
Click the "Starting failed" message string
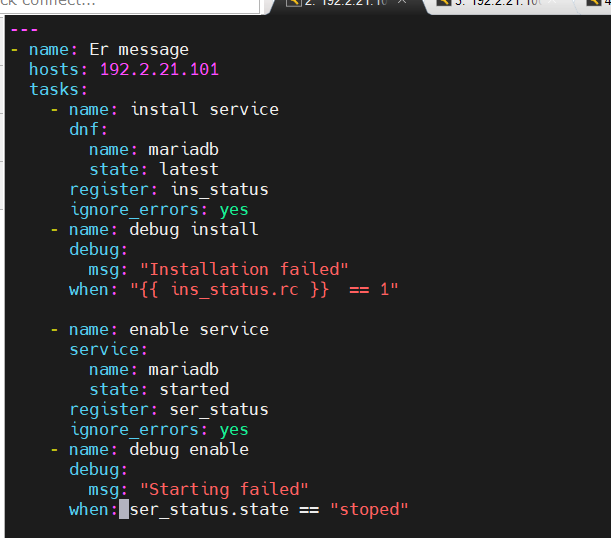[224, 489]
